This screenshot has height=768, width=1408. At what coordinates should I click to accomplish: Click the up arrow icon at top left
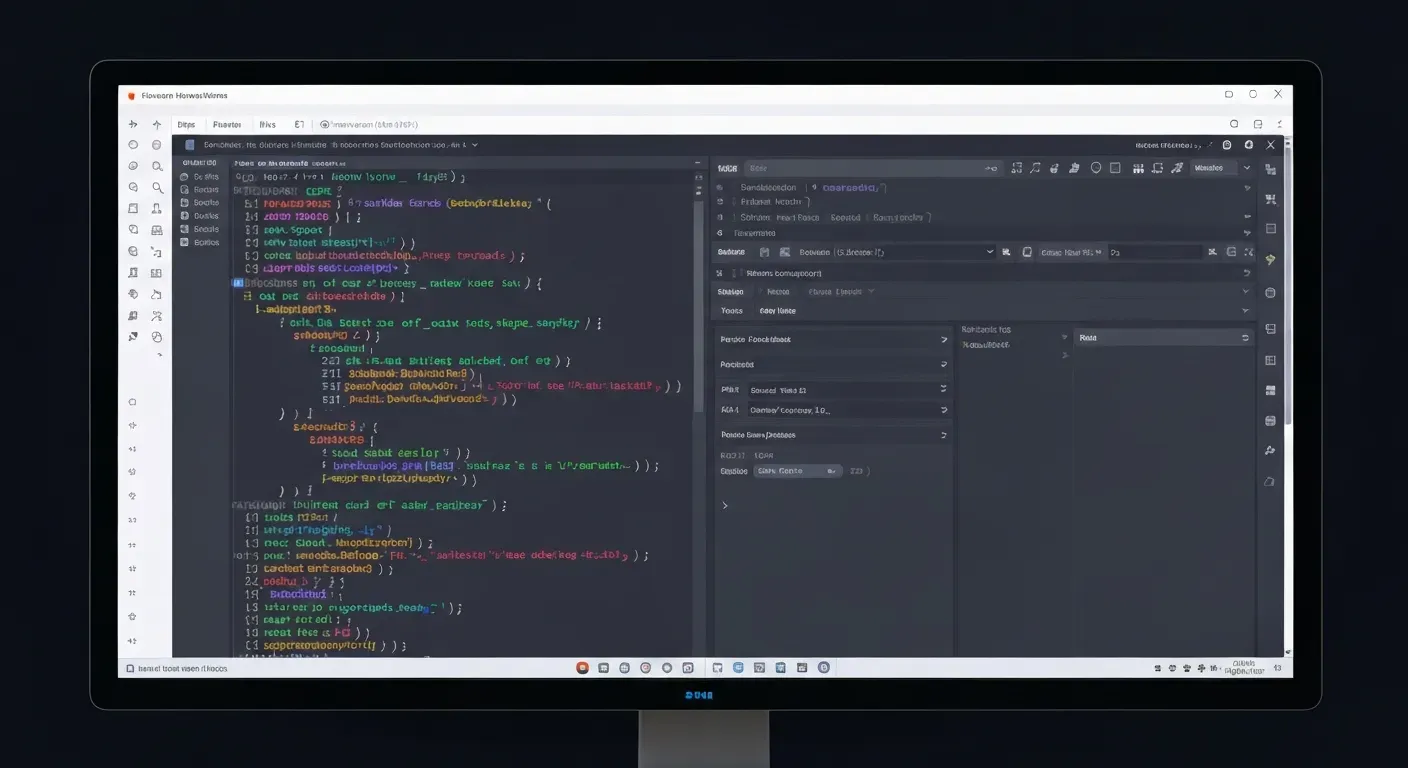(156, 125)
